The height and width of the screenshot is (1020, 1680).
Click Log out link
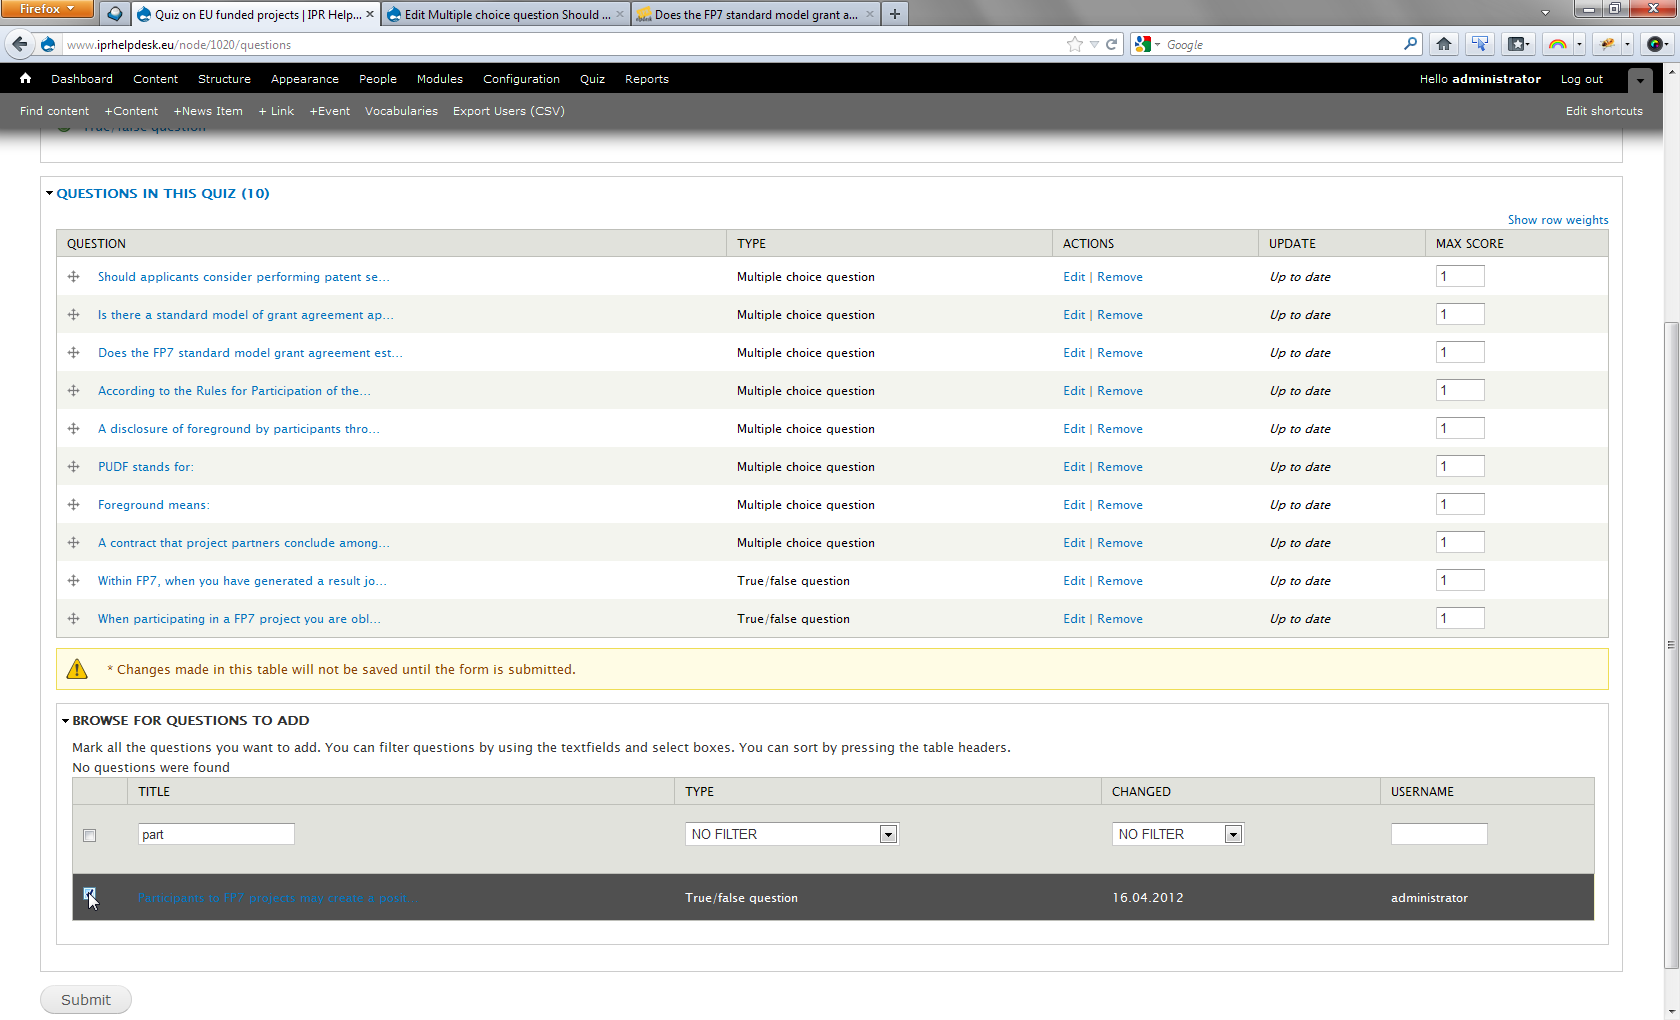tap(1582, 79)
